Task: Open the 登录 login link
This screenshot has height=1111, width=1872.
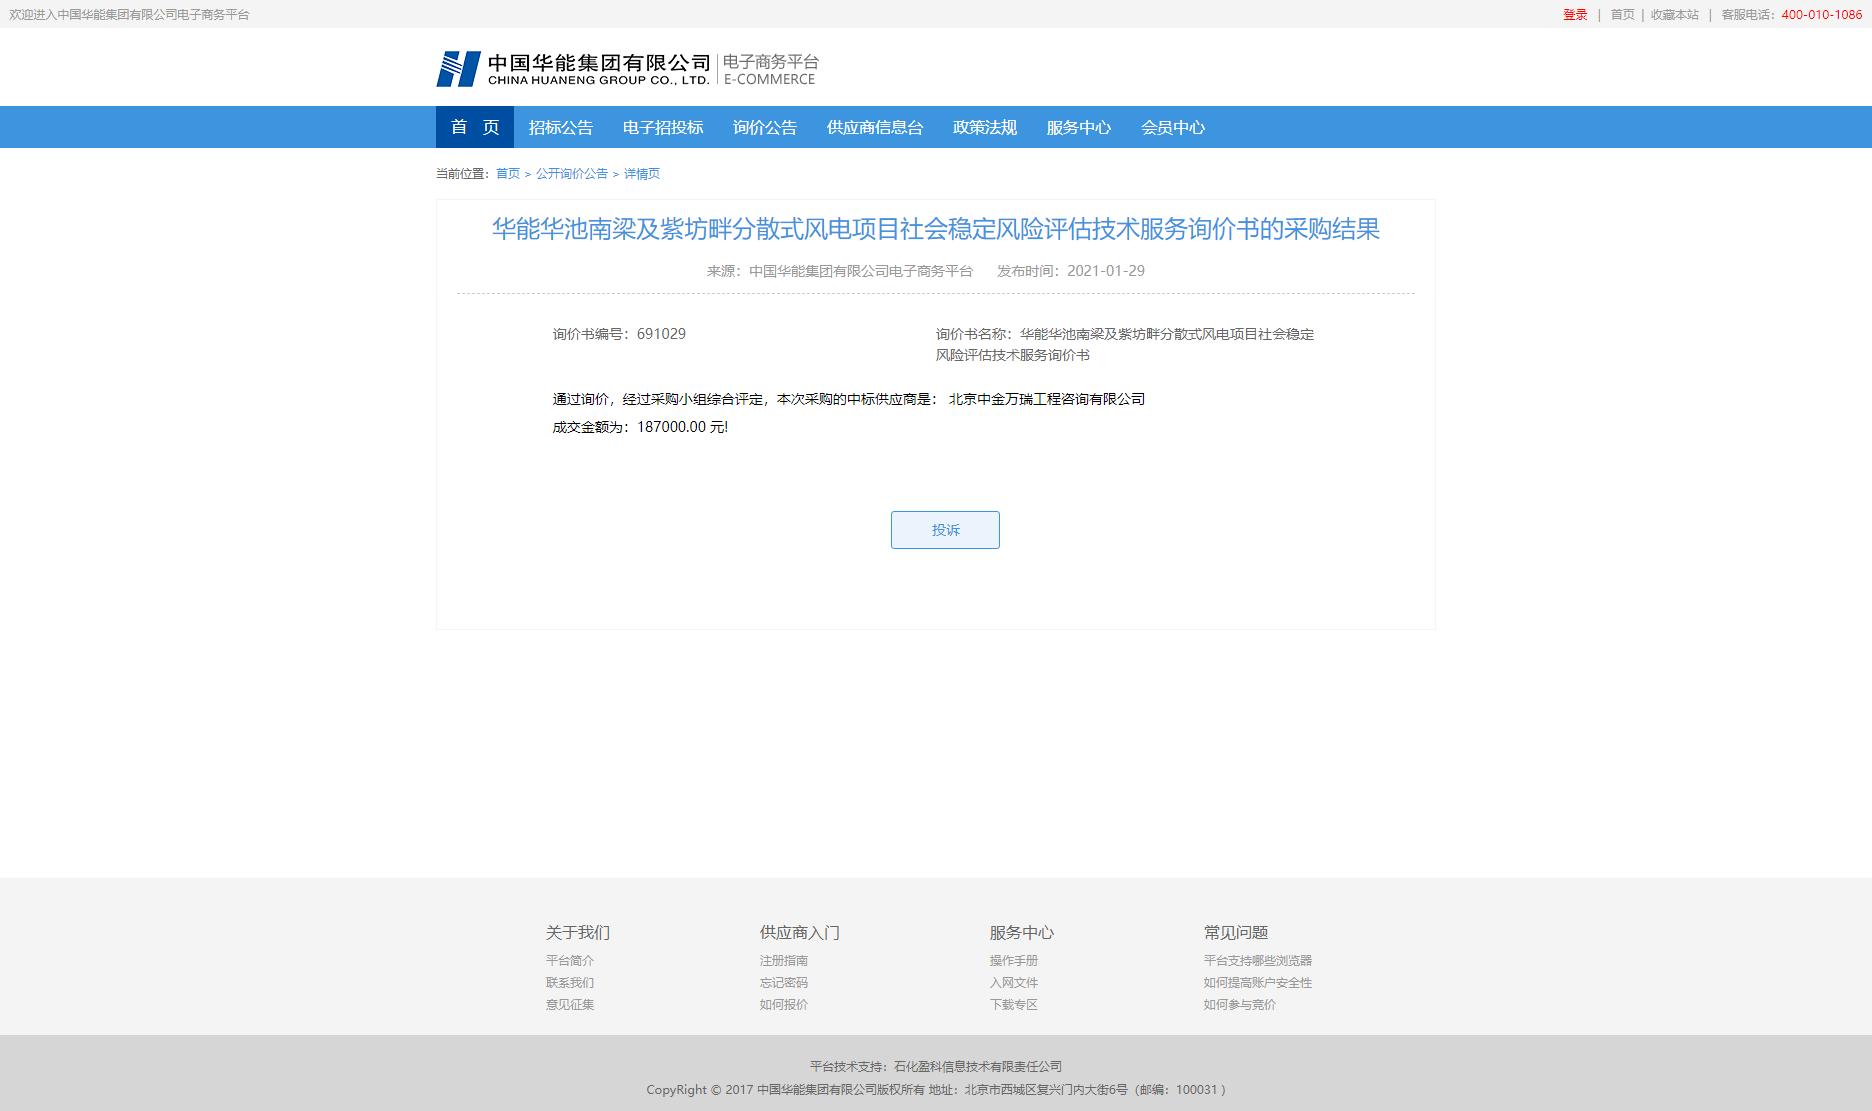Action: click(1575, 14)
